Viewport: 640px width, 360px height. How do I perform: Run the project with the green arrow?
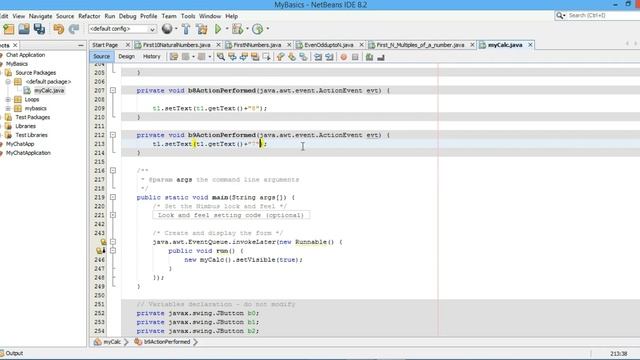coord(218,29)
